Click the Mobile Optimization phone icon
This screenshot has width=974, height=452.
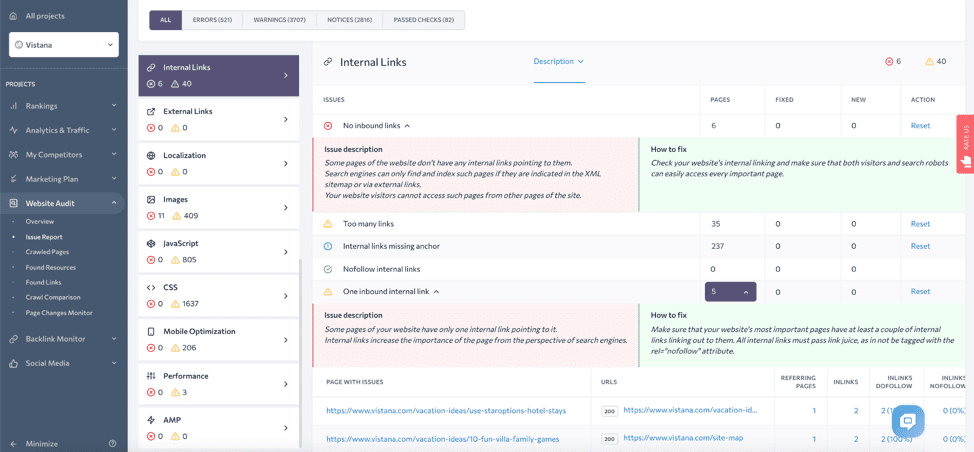click(150, 332)
